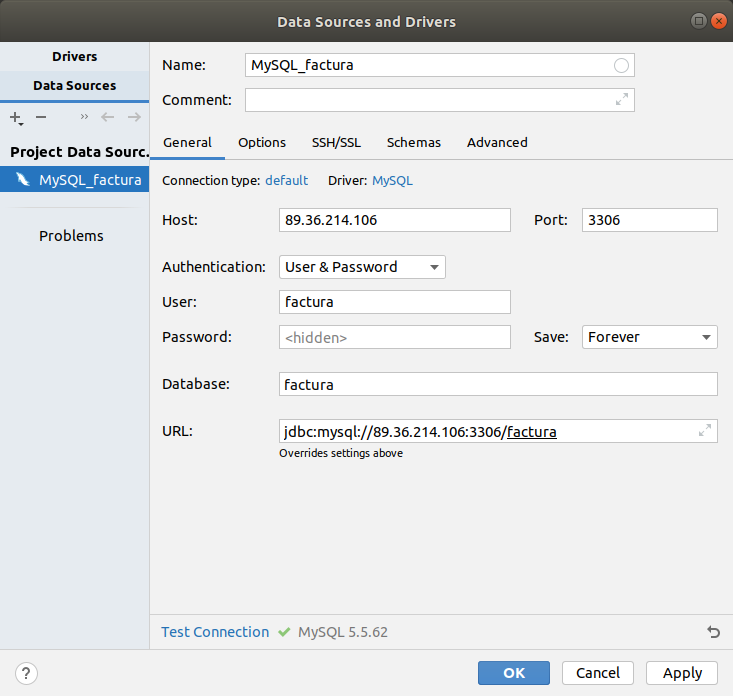Viewport: 733px width, 696px height.
Task: Click the remove data source minus icon
Action: click(41, 117)
